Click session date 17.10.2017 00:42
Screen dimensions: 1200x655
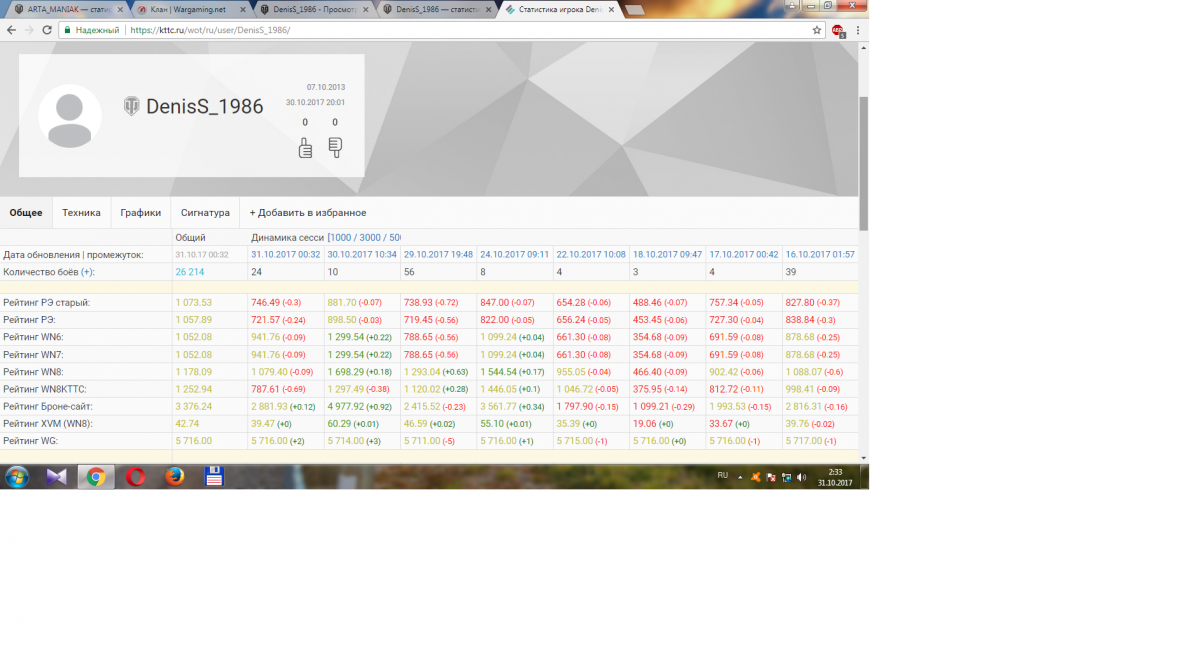tap(744, 255)
